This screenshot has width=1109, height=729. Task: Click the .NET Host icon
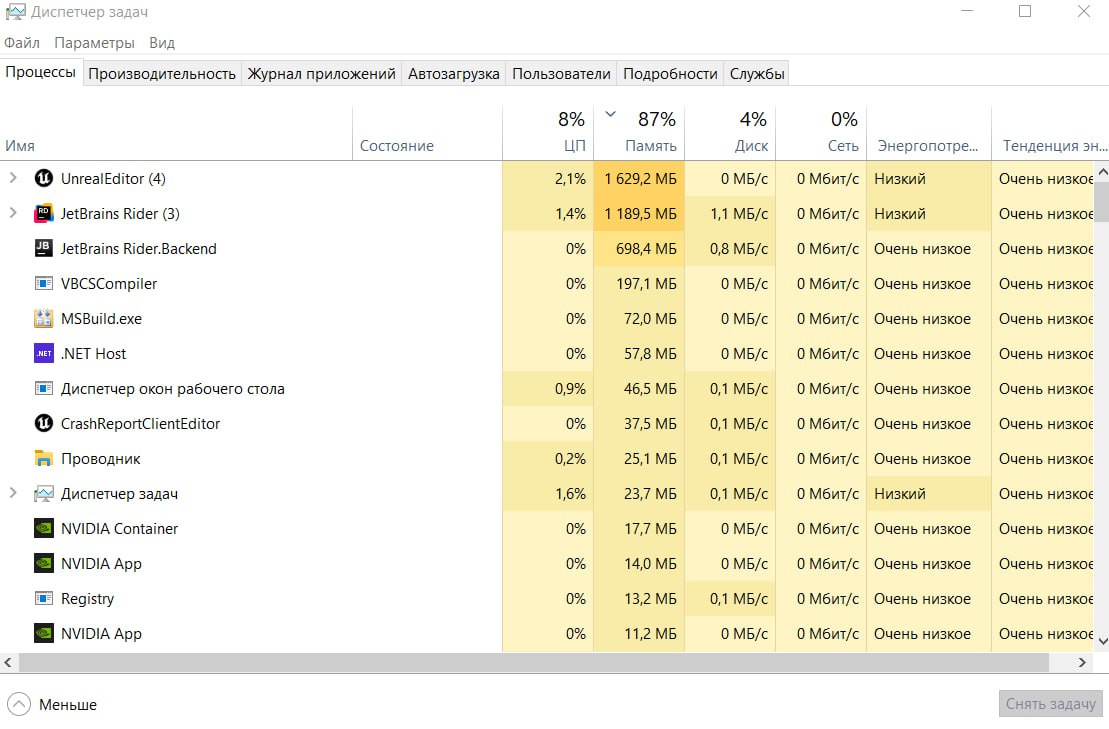(44, 354)
